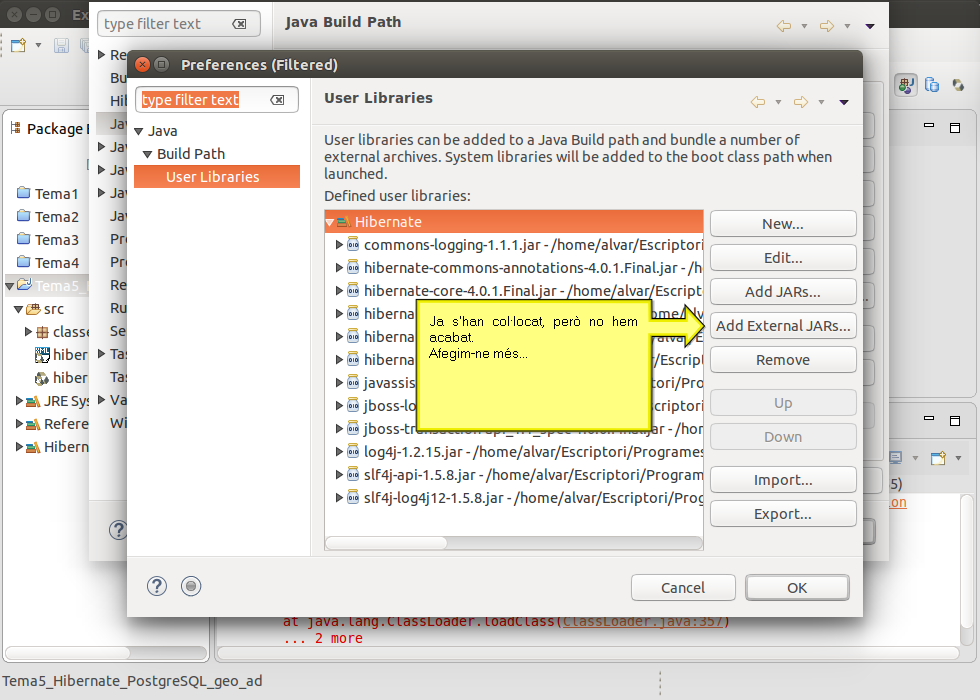980x700 pixels.
Task: Select log4j-1.2.15.jar jar icon
Action: [353, 451]
